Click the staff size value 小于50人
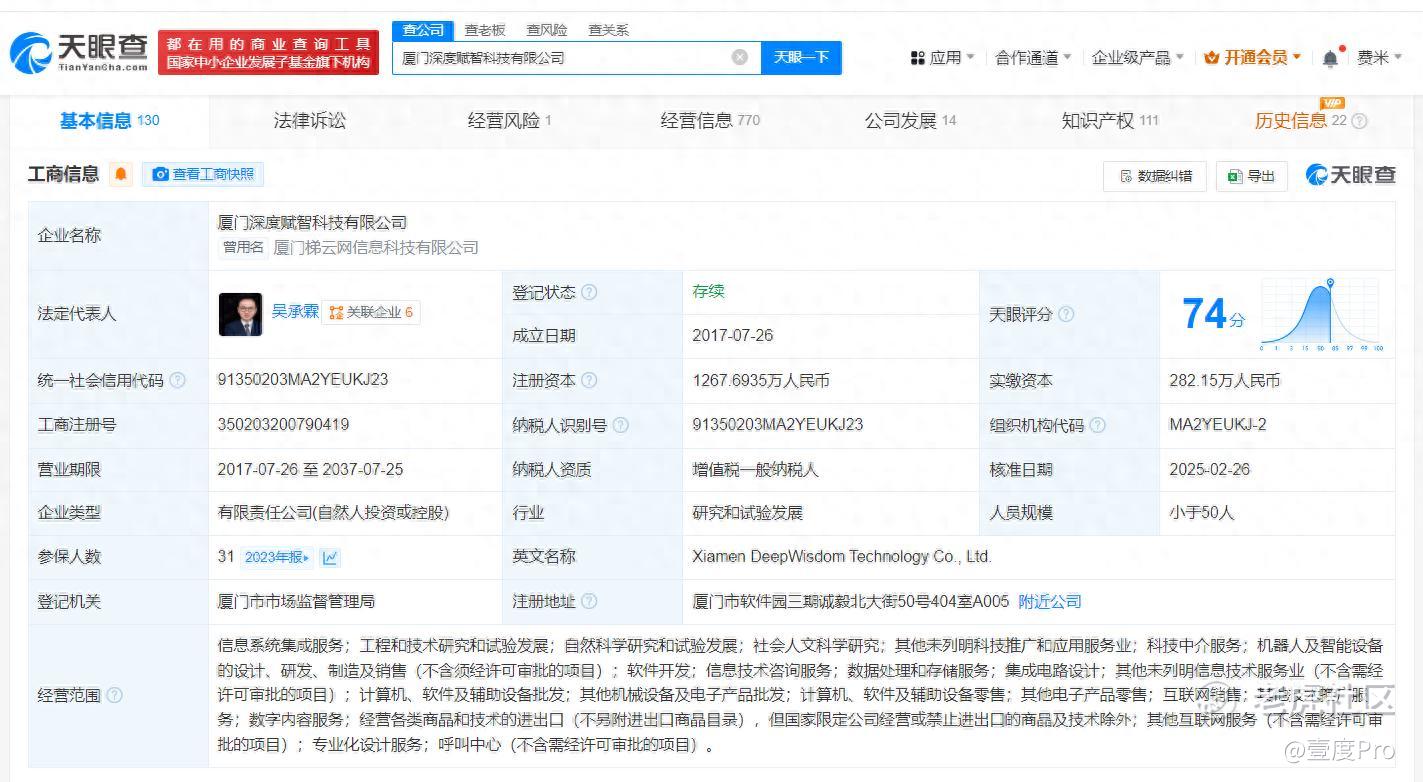 point(1202,513)
